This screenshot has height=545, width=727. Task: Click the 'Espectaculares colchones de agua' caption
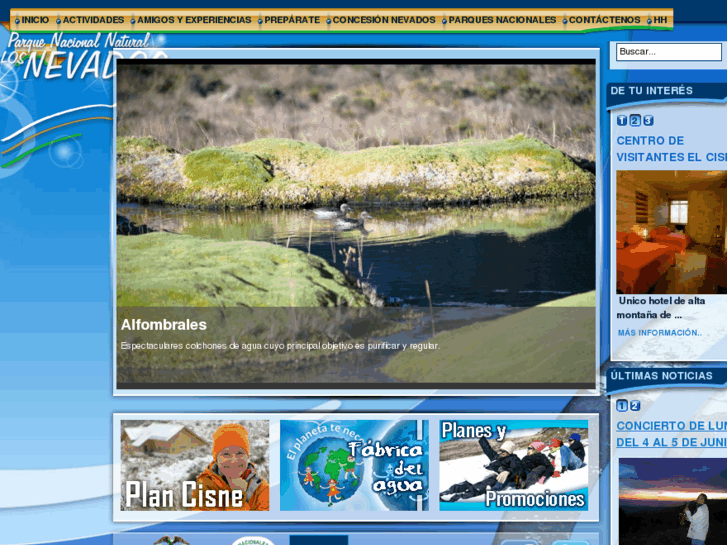280,346
